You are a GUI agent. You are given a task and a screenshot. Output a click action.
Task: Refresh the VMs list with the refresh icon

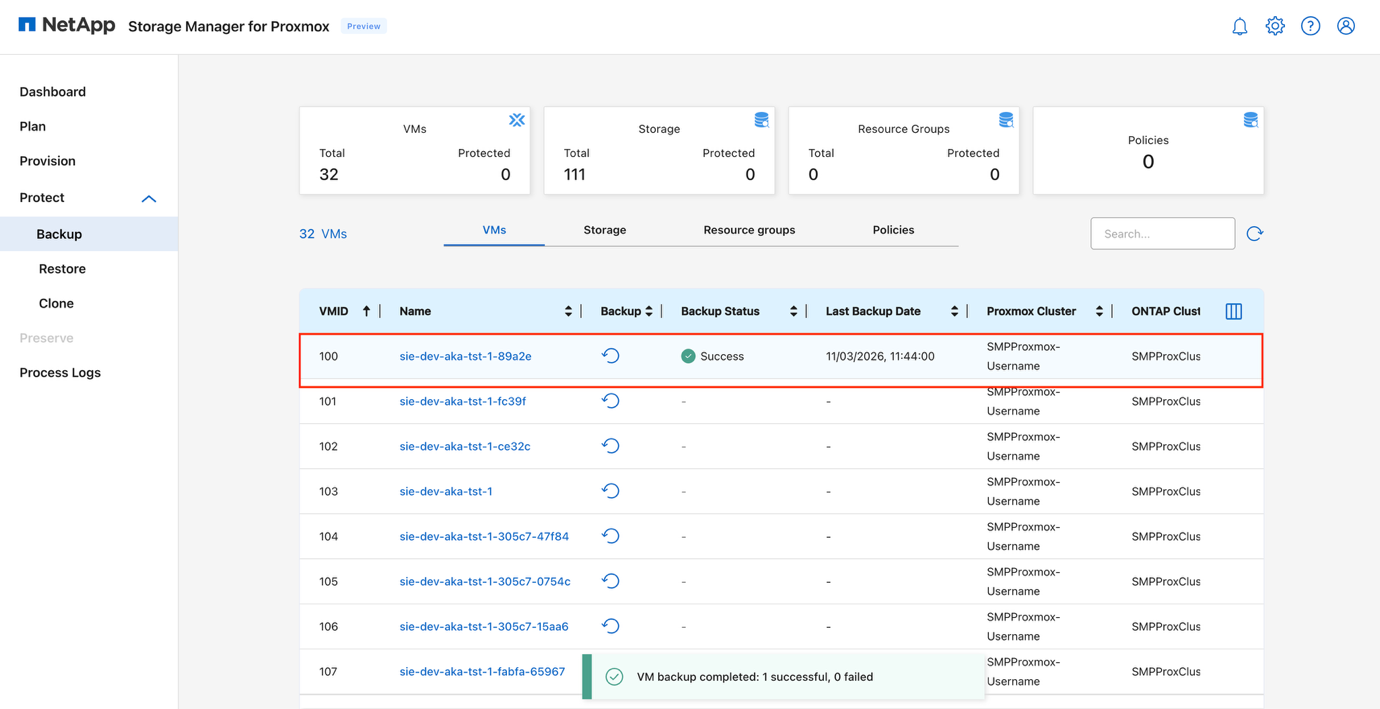click(x=1255, y=232)
